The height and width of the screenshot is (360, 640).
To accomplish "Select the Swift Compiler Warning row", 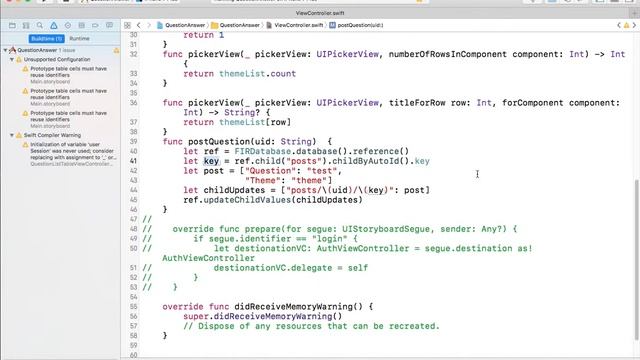I will tap(52, 135).
